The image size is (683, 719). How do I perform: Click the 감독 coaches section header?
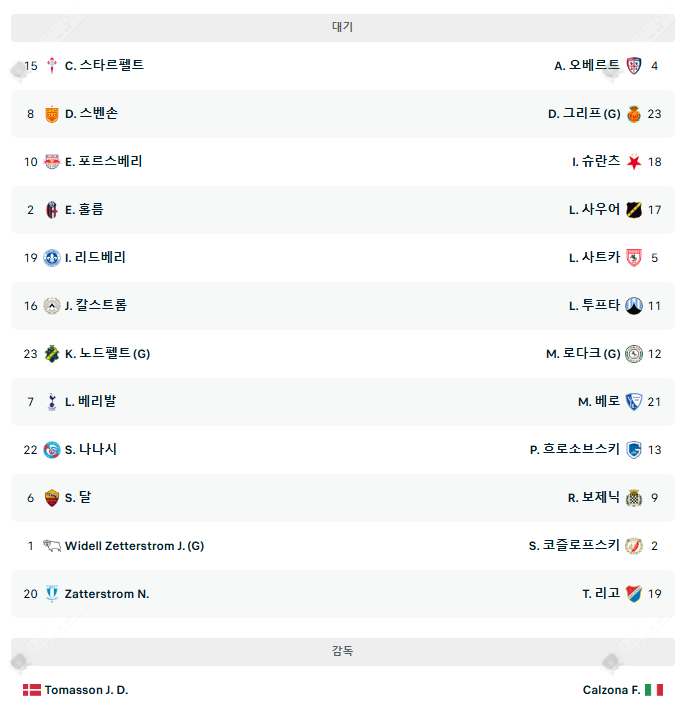pos(342,651)
